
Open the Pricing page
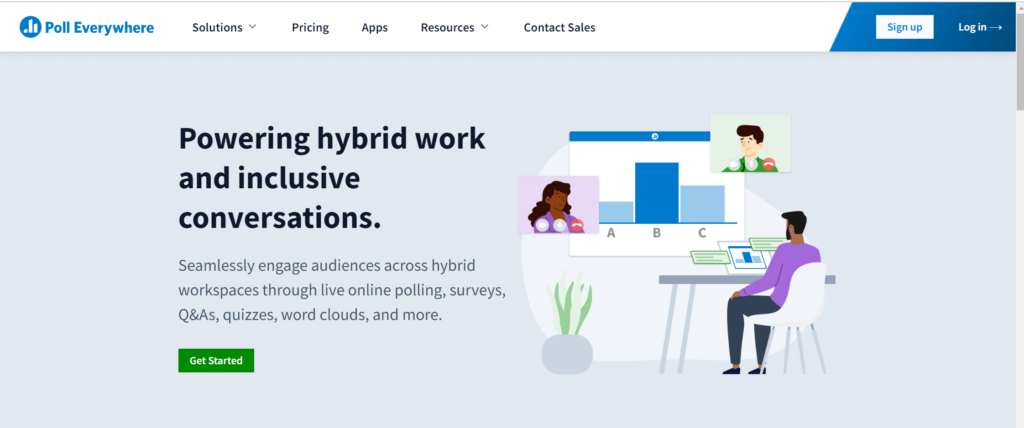(x=310, y=27)
